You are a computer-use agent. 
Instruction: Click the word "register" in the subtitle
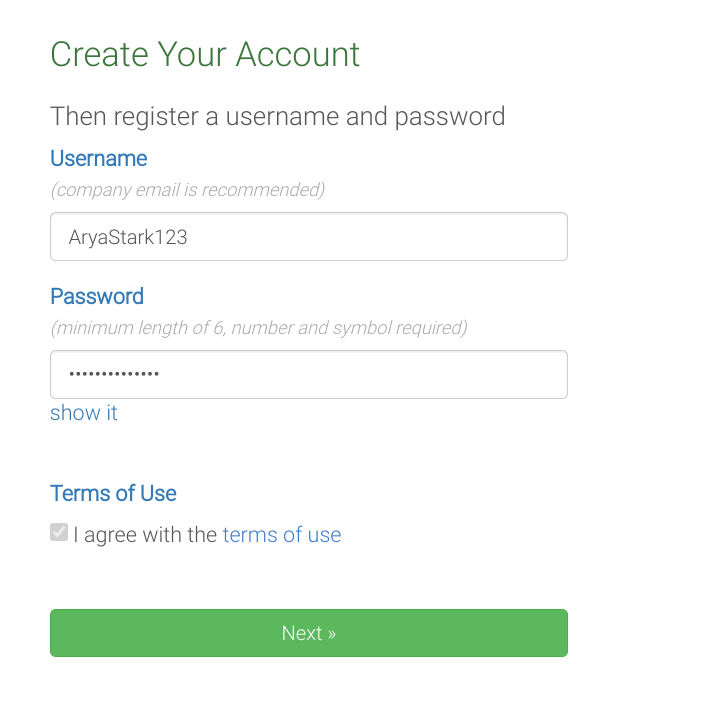pos(170,116)
